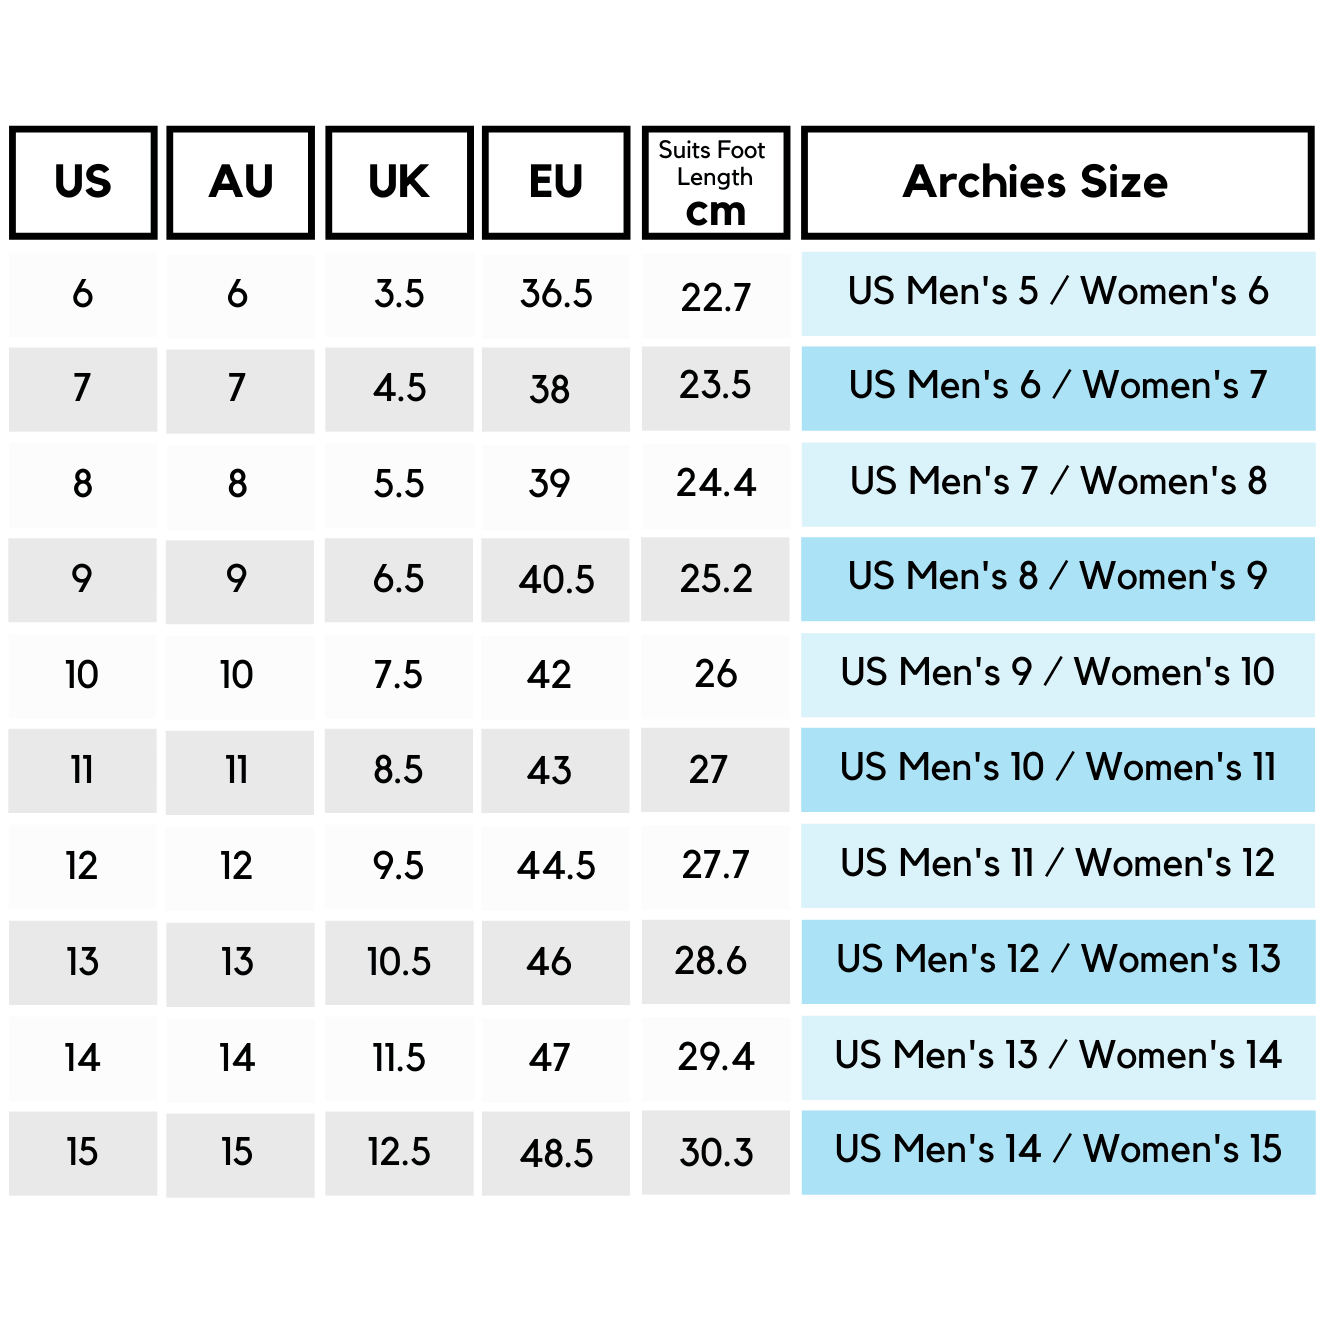Click US Men's 11 / Women's 12 cell
The width and height of the screenshot is (1324, 1324).
point(1057,865)
